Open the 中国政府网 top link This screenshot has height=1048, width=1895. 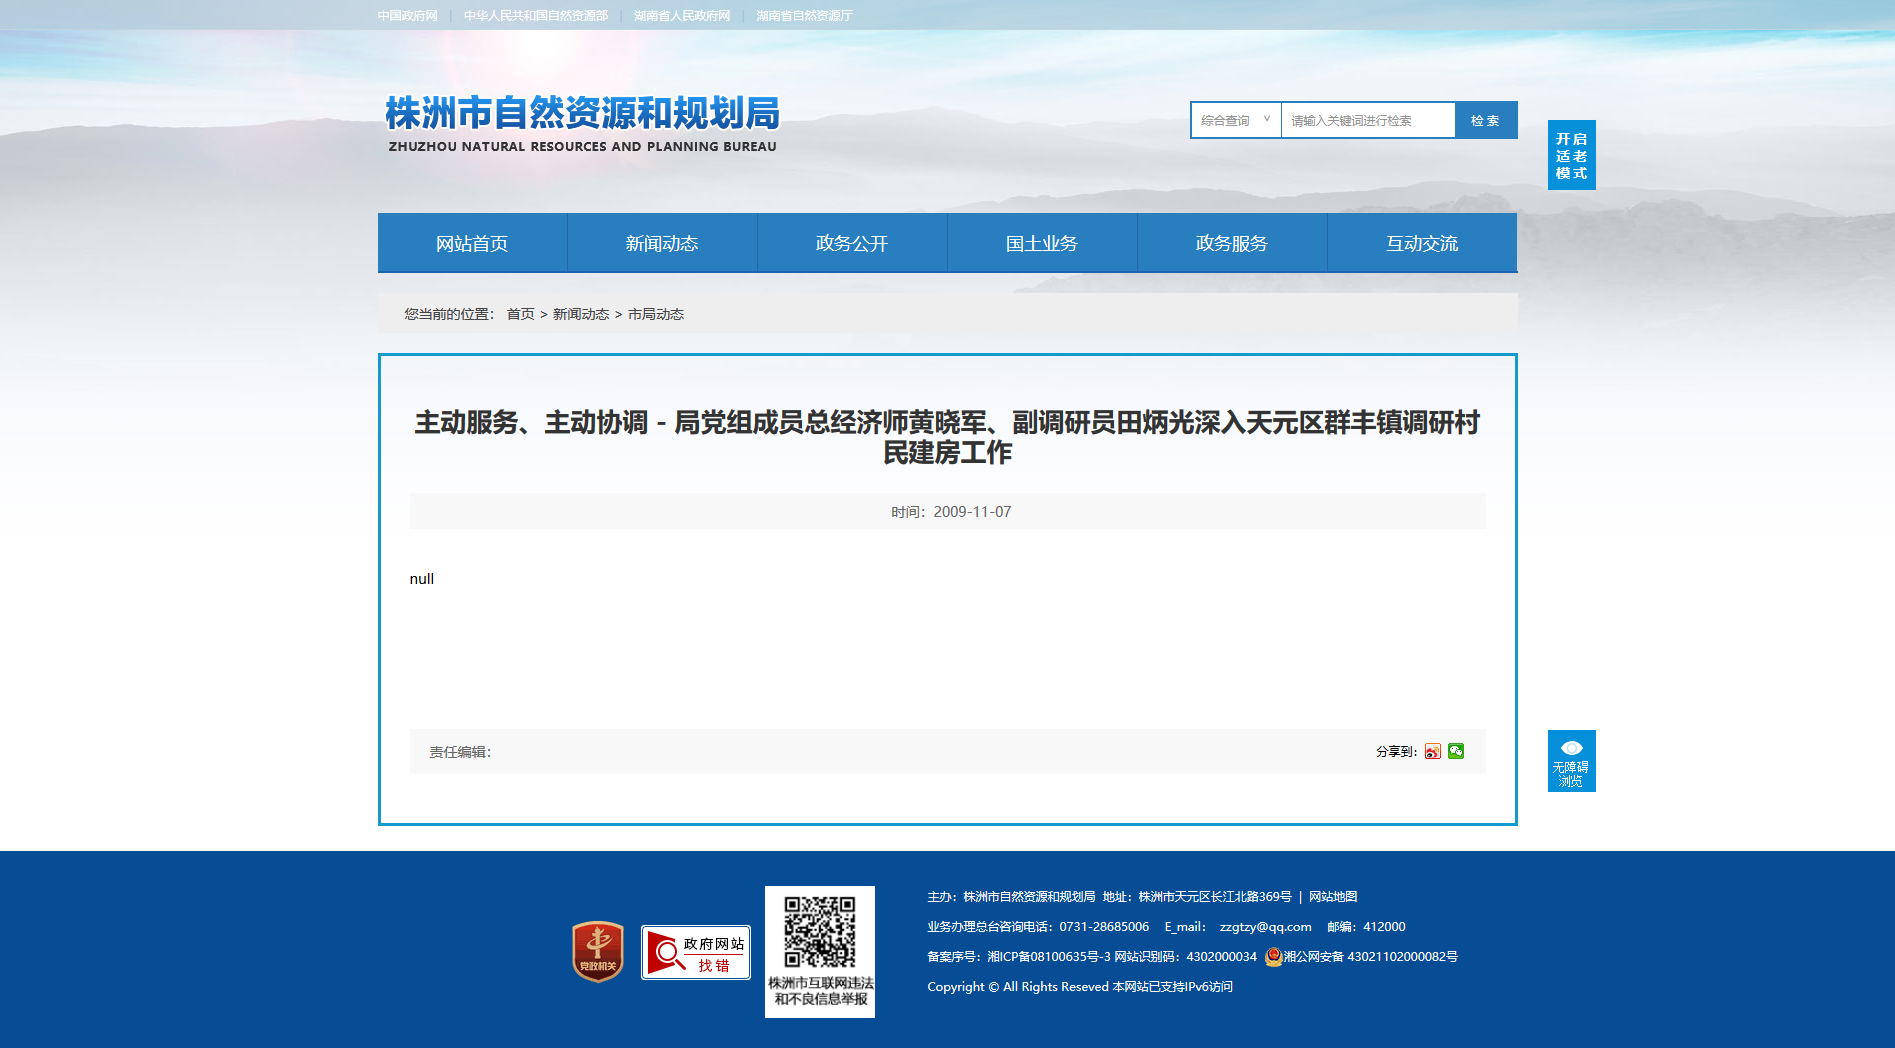pyautogui.click(x=407, y=16)
